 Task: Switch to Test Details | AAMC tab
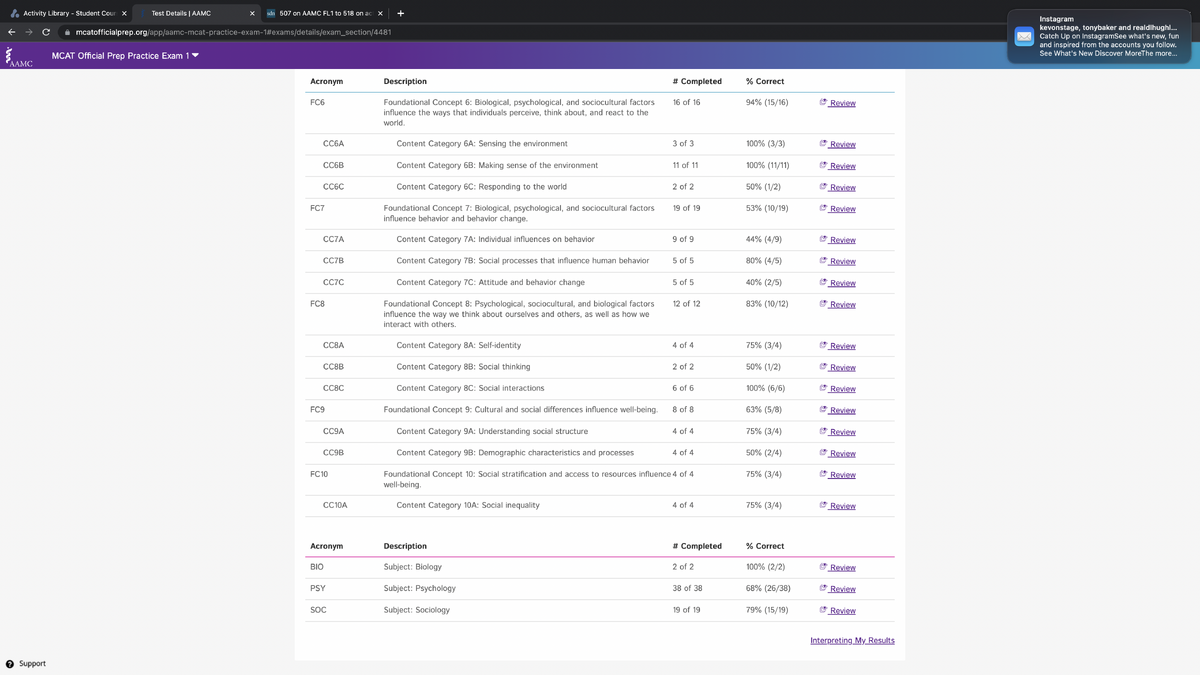tap(195, 14)
